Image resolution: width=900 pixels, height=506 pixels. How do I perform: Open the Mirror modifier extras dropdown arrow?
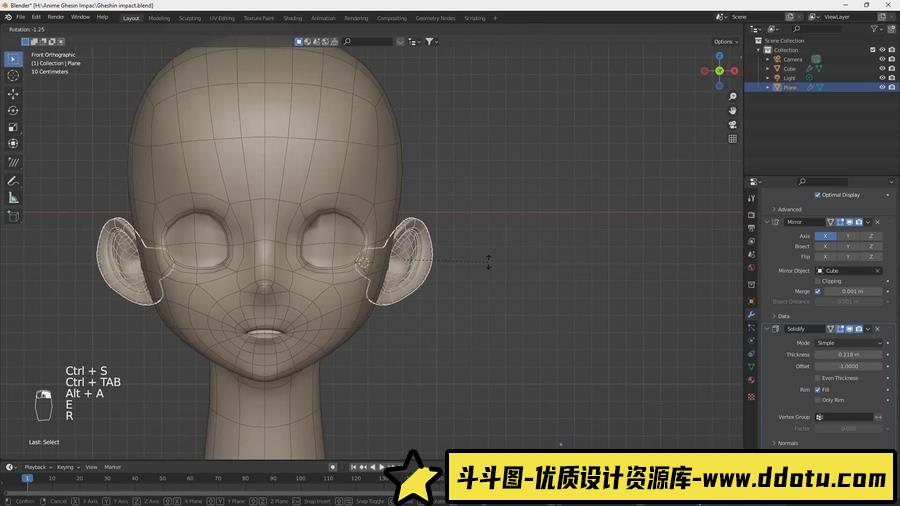[868, 222]
